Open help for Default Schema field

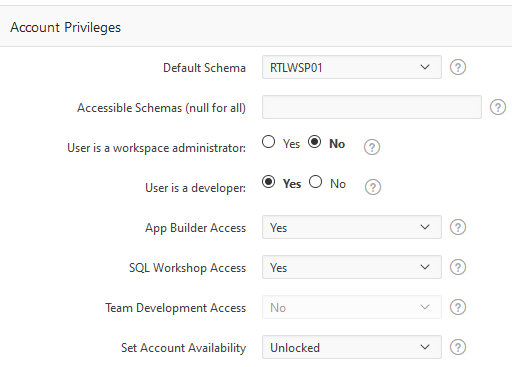point(458,67)
